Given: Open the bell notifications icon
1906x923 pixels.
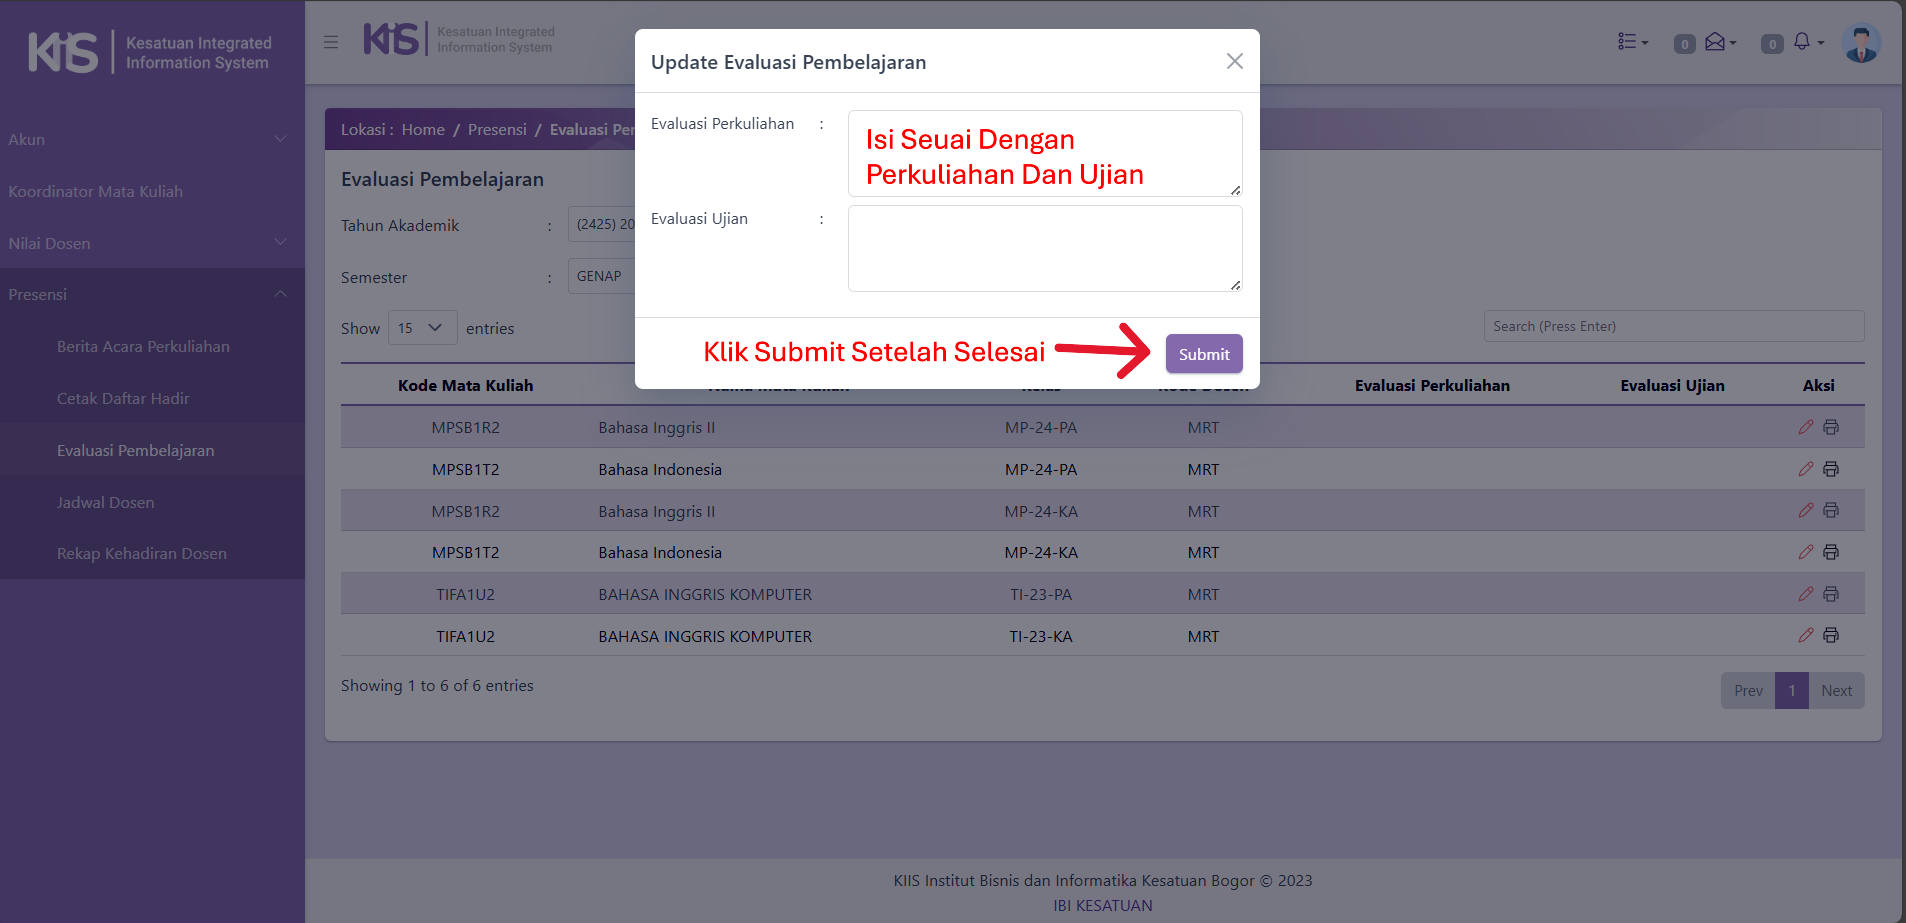Looking at the screenshot, I should [1802, 42].
